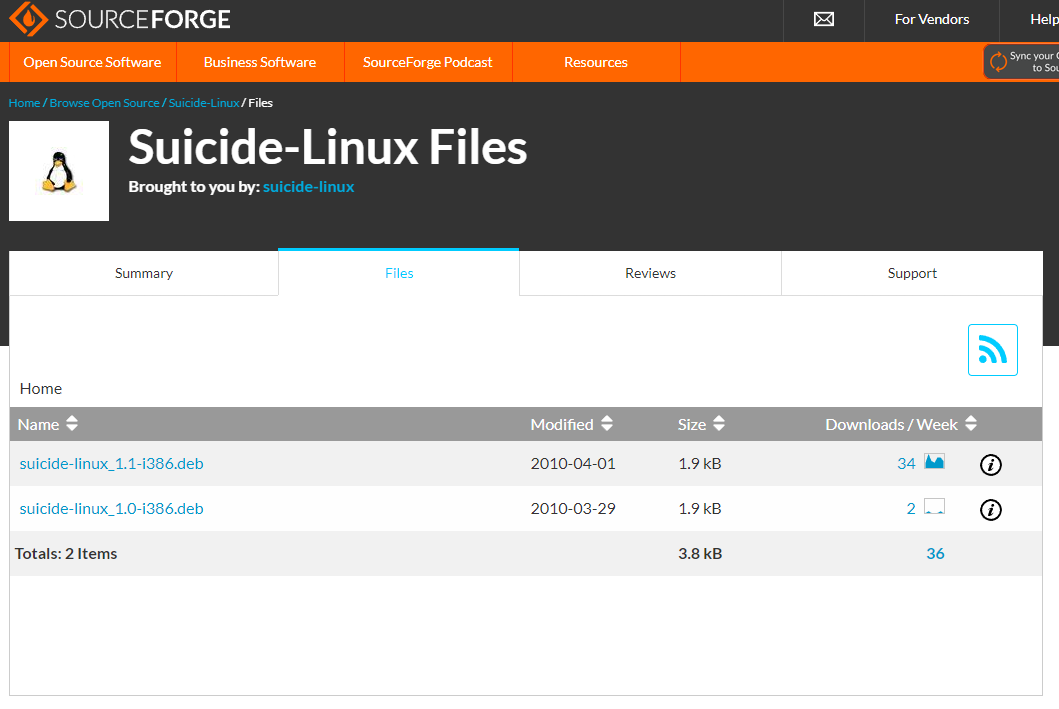The image size is (1059, 709).
Task: Click the Home folder path label
Action: [x=41, y=389]
